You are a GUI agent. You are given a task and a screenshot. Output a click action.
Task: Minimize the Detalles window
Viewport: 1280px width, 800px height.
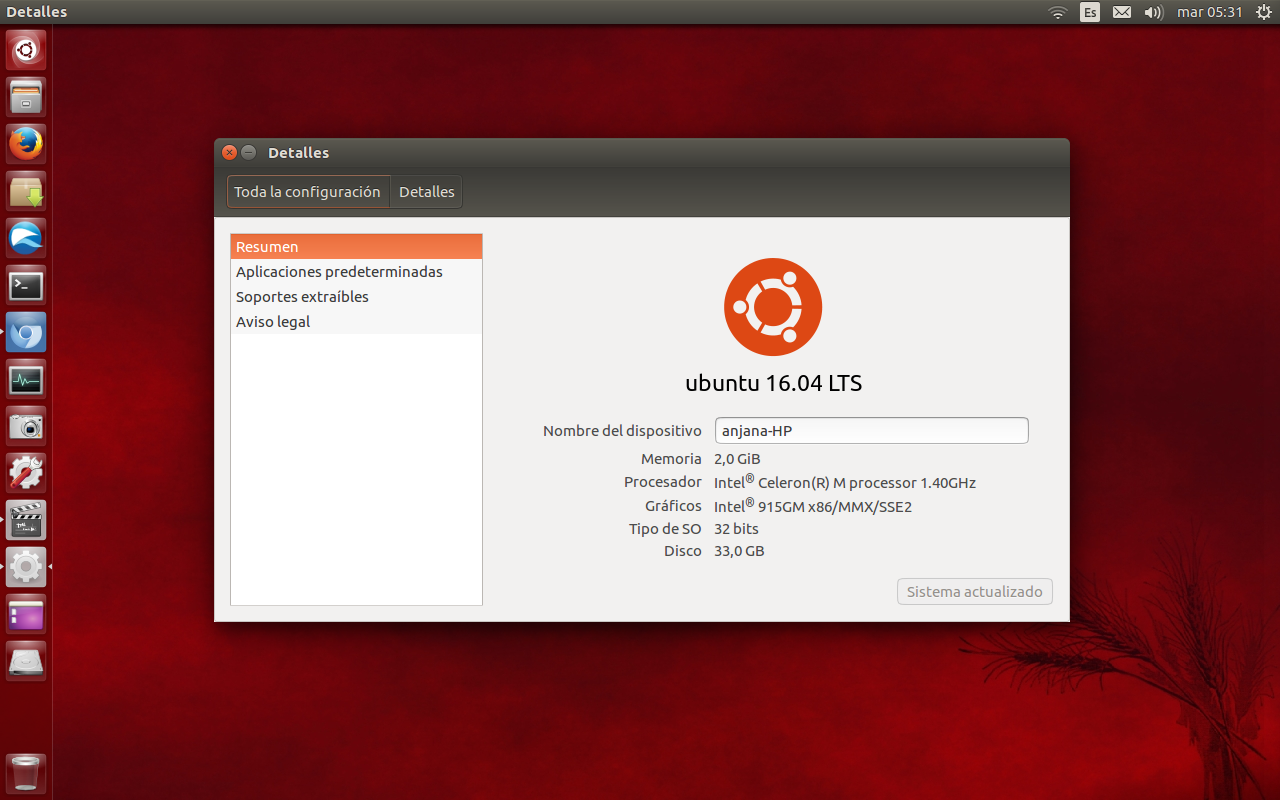pos(249,153)
